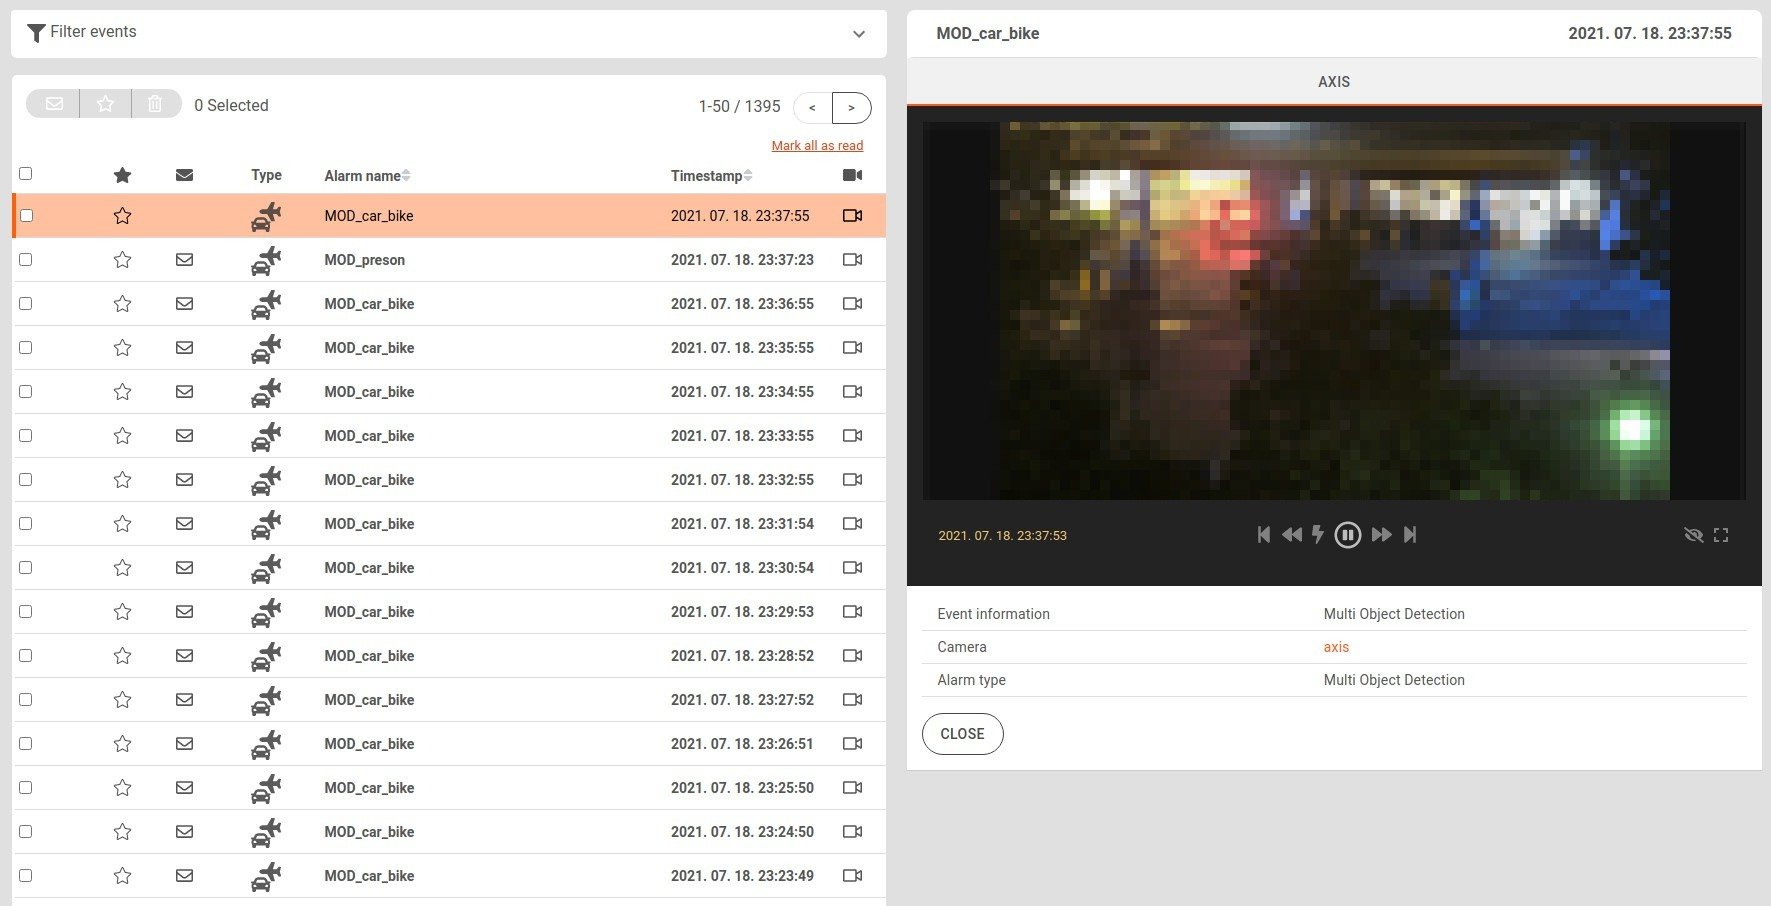Viewport: 1771px width, 906px height.
Task: Go to next page of events
Action: [851, 107]
